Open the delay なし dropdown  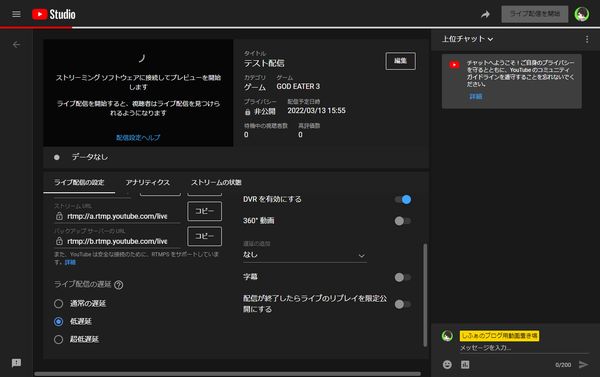pos(305,255)
